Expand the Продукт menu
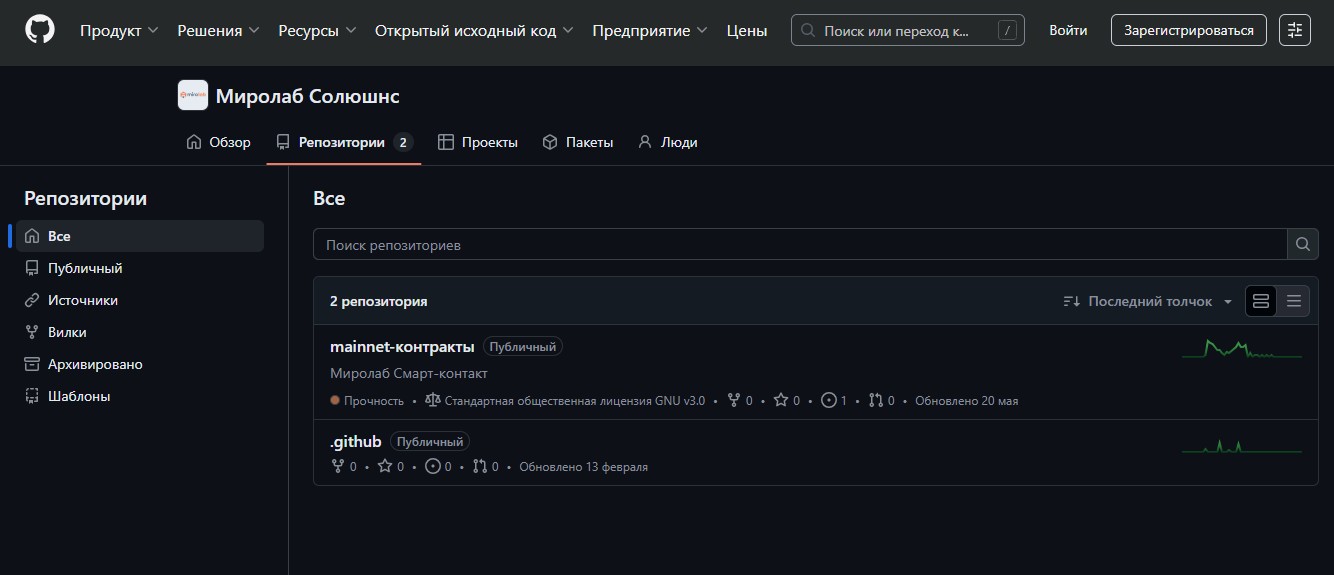 point(119,30)
